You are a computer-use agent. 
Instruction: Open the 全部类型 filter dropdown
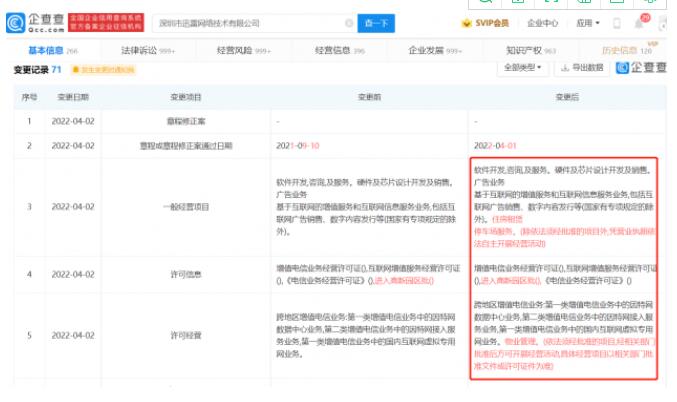[522, 68]
